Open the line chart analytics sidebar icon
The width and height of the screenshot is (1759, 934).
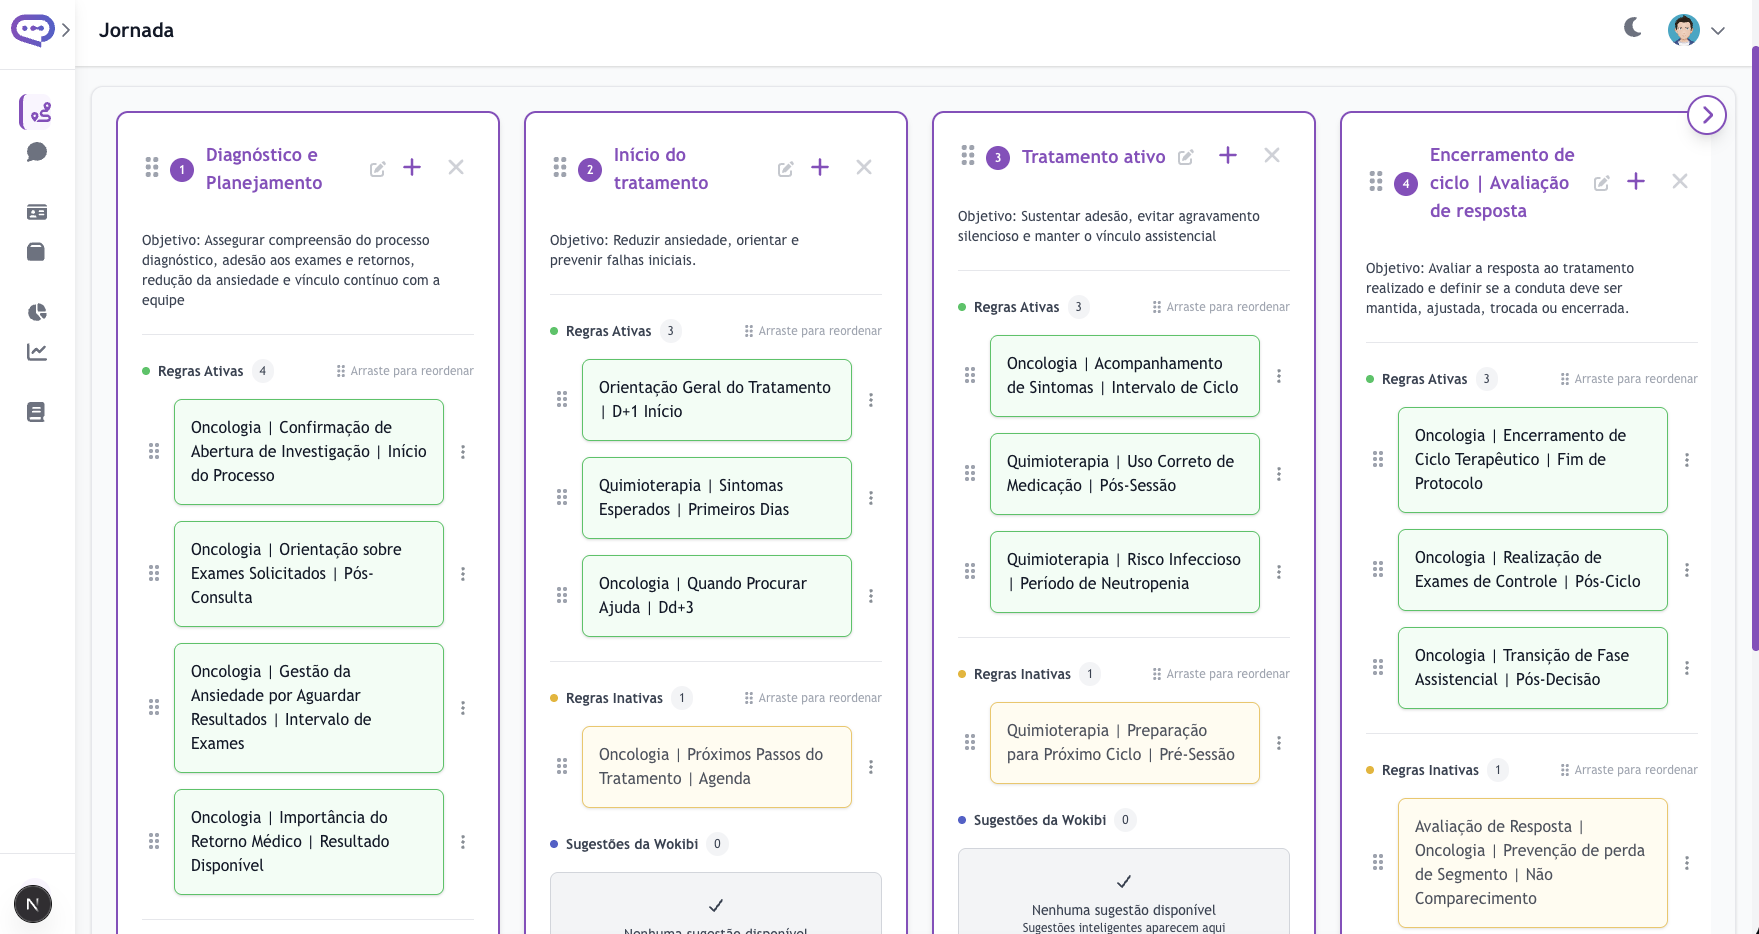point(37,352)
